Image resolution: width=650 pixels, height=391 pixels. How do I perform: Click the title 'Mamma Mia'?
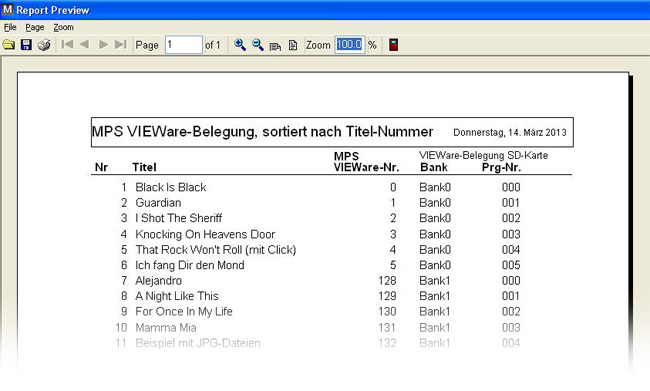tap(166, 328)
